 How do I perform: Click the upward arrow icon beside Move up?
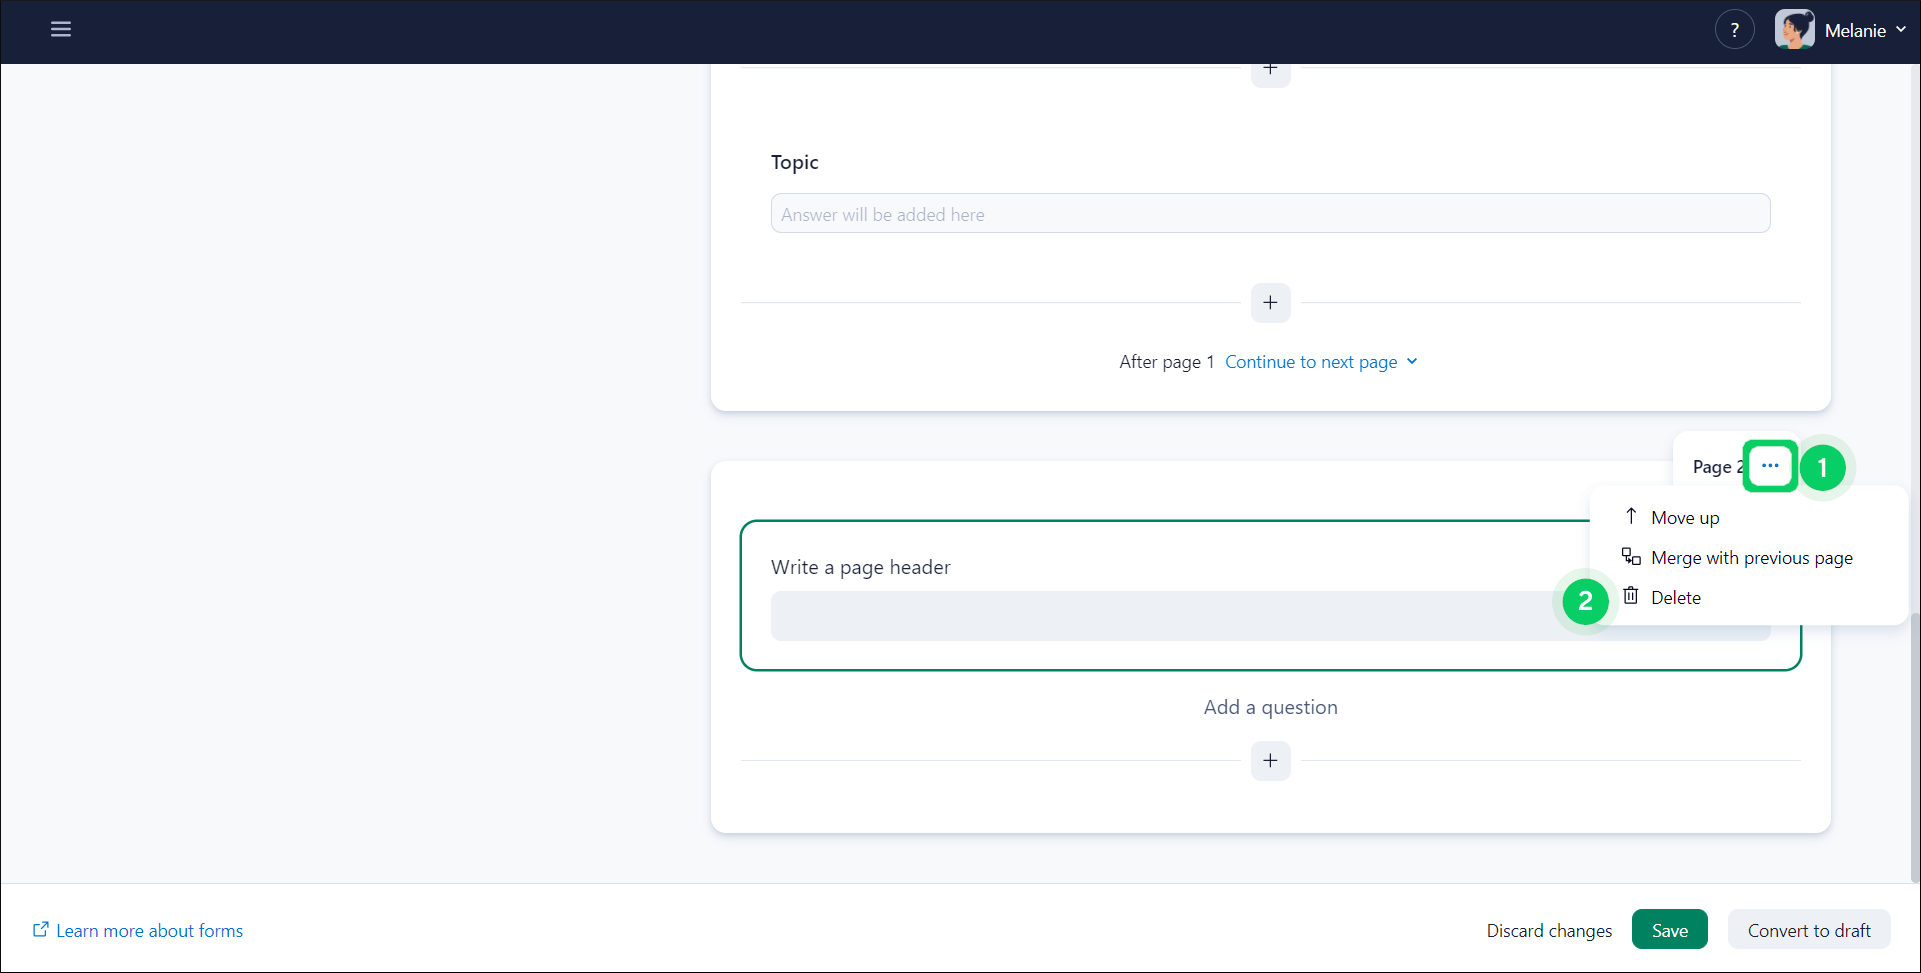tap(1631, 516)
